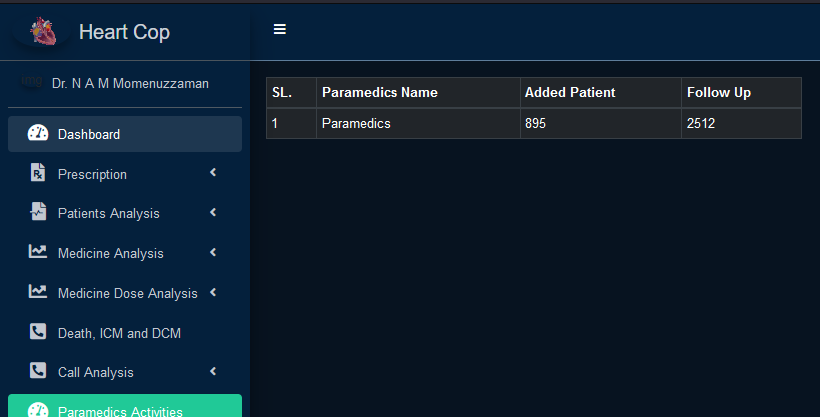820x417 pixels.
Task: Click Dr. N A M Momenuzzaman profile name
Action: click(130, 84)
